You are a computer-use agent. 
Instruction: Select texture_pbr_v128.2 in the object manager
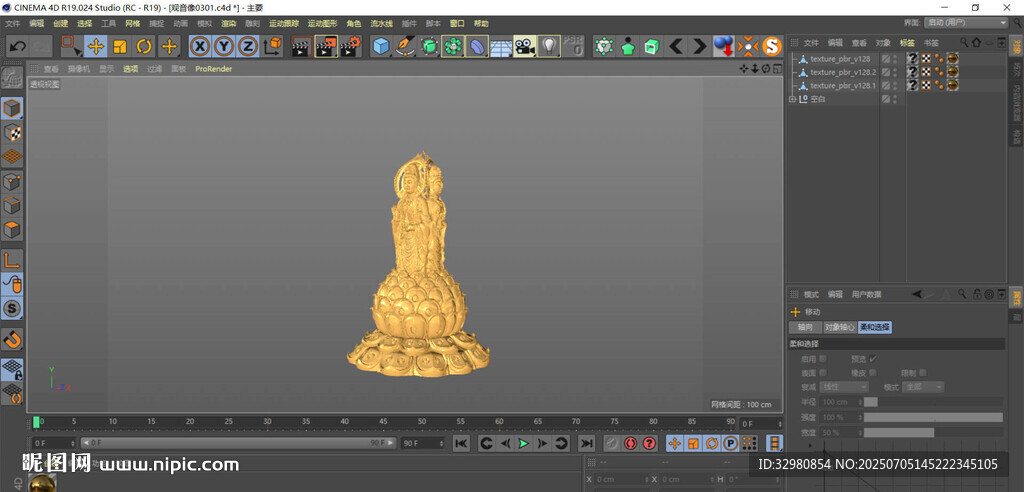pyautogui.click(x=842, y=72)
